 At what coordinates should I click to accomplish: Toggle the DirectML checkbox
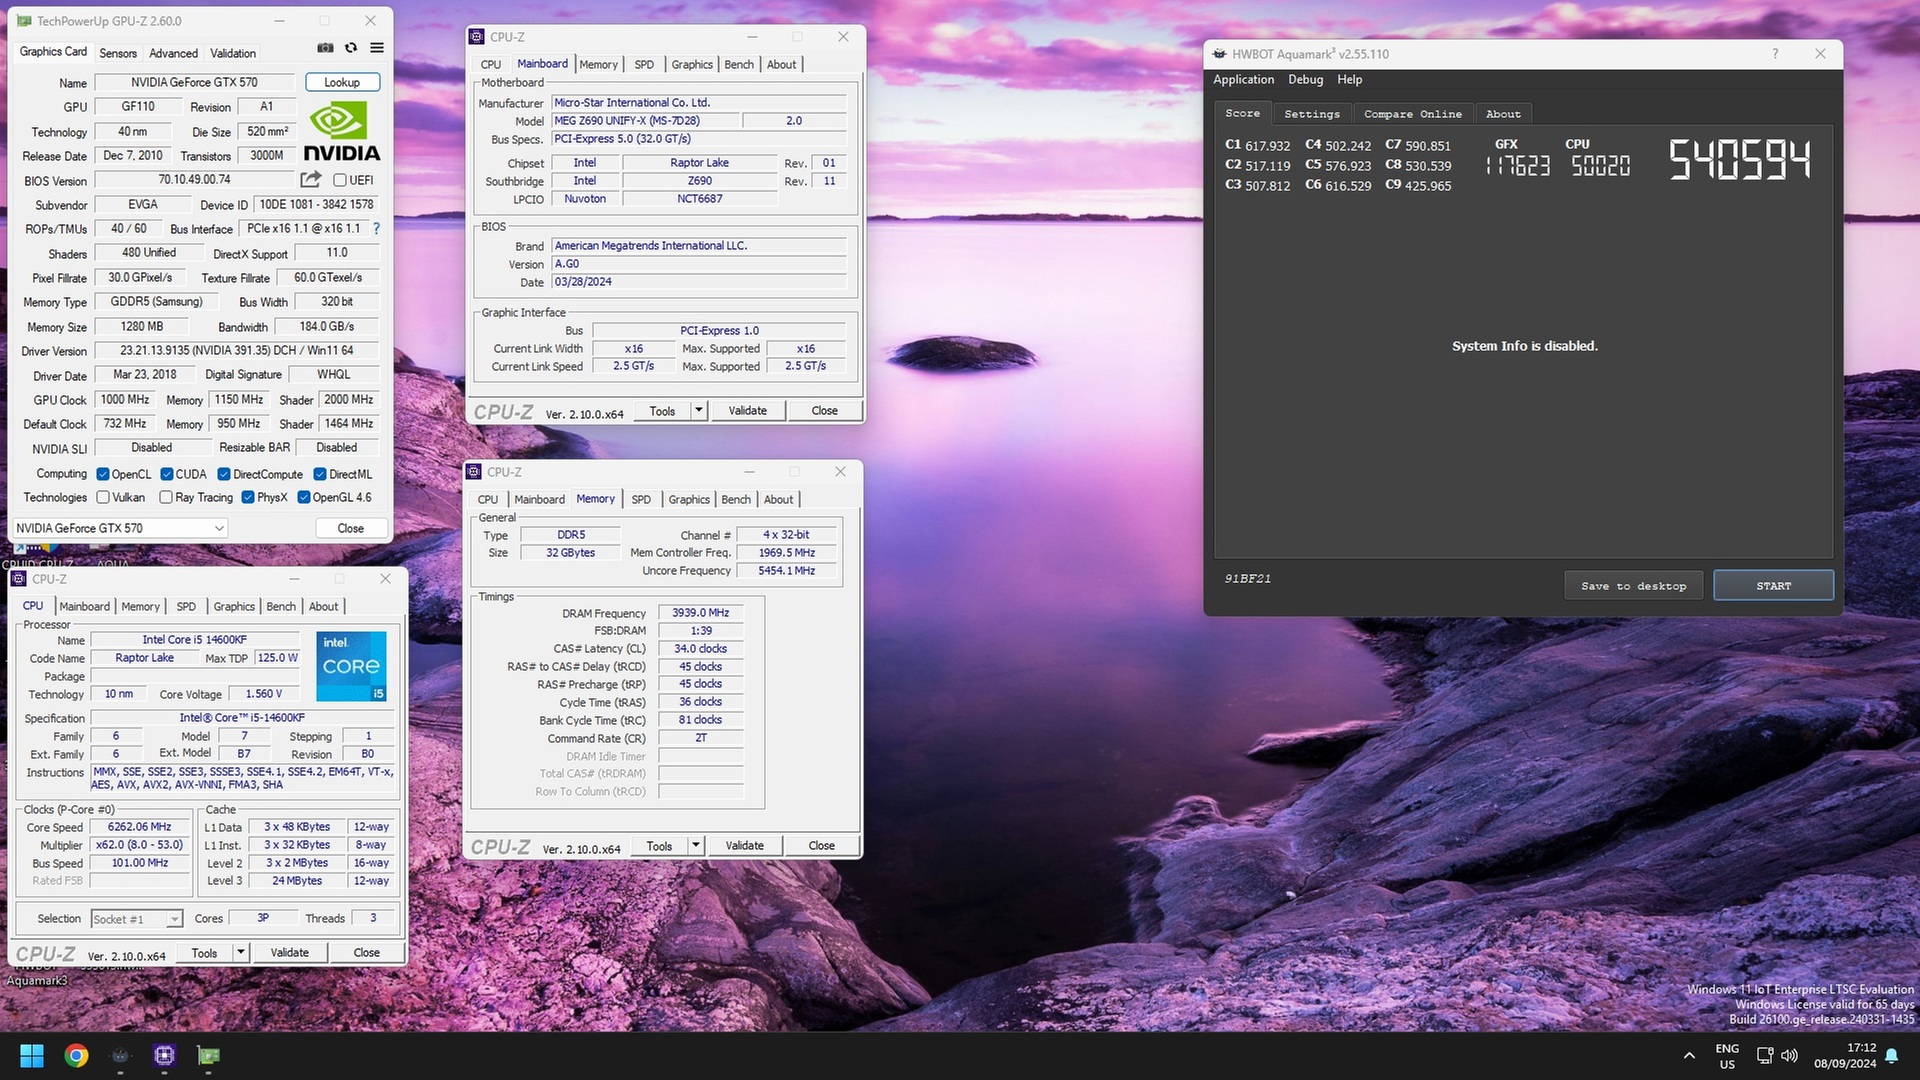320,474
